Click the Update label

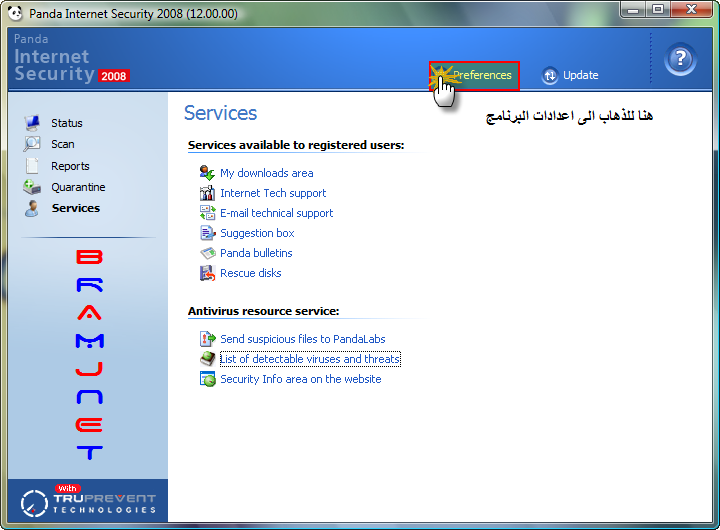pos(580,75)
